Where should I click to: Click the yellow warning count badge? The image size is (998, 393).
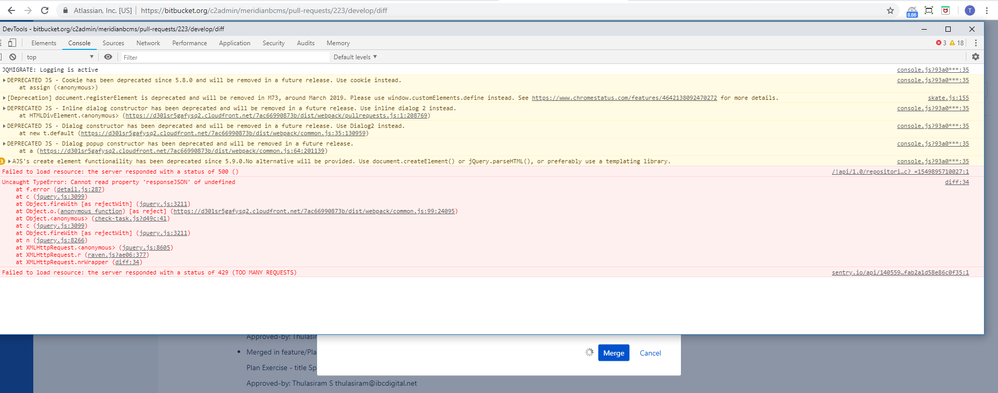coord(957,43)
